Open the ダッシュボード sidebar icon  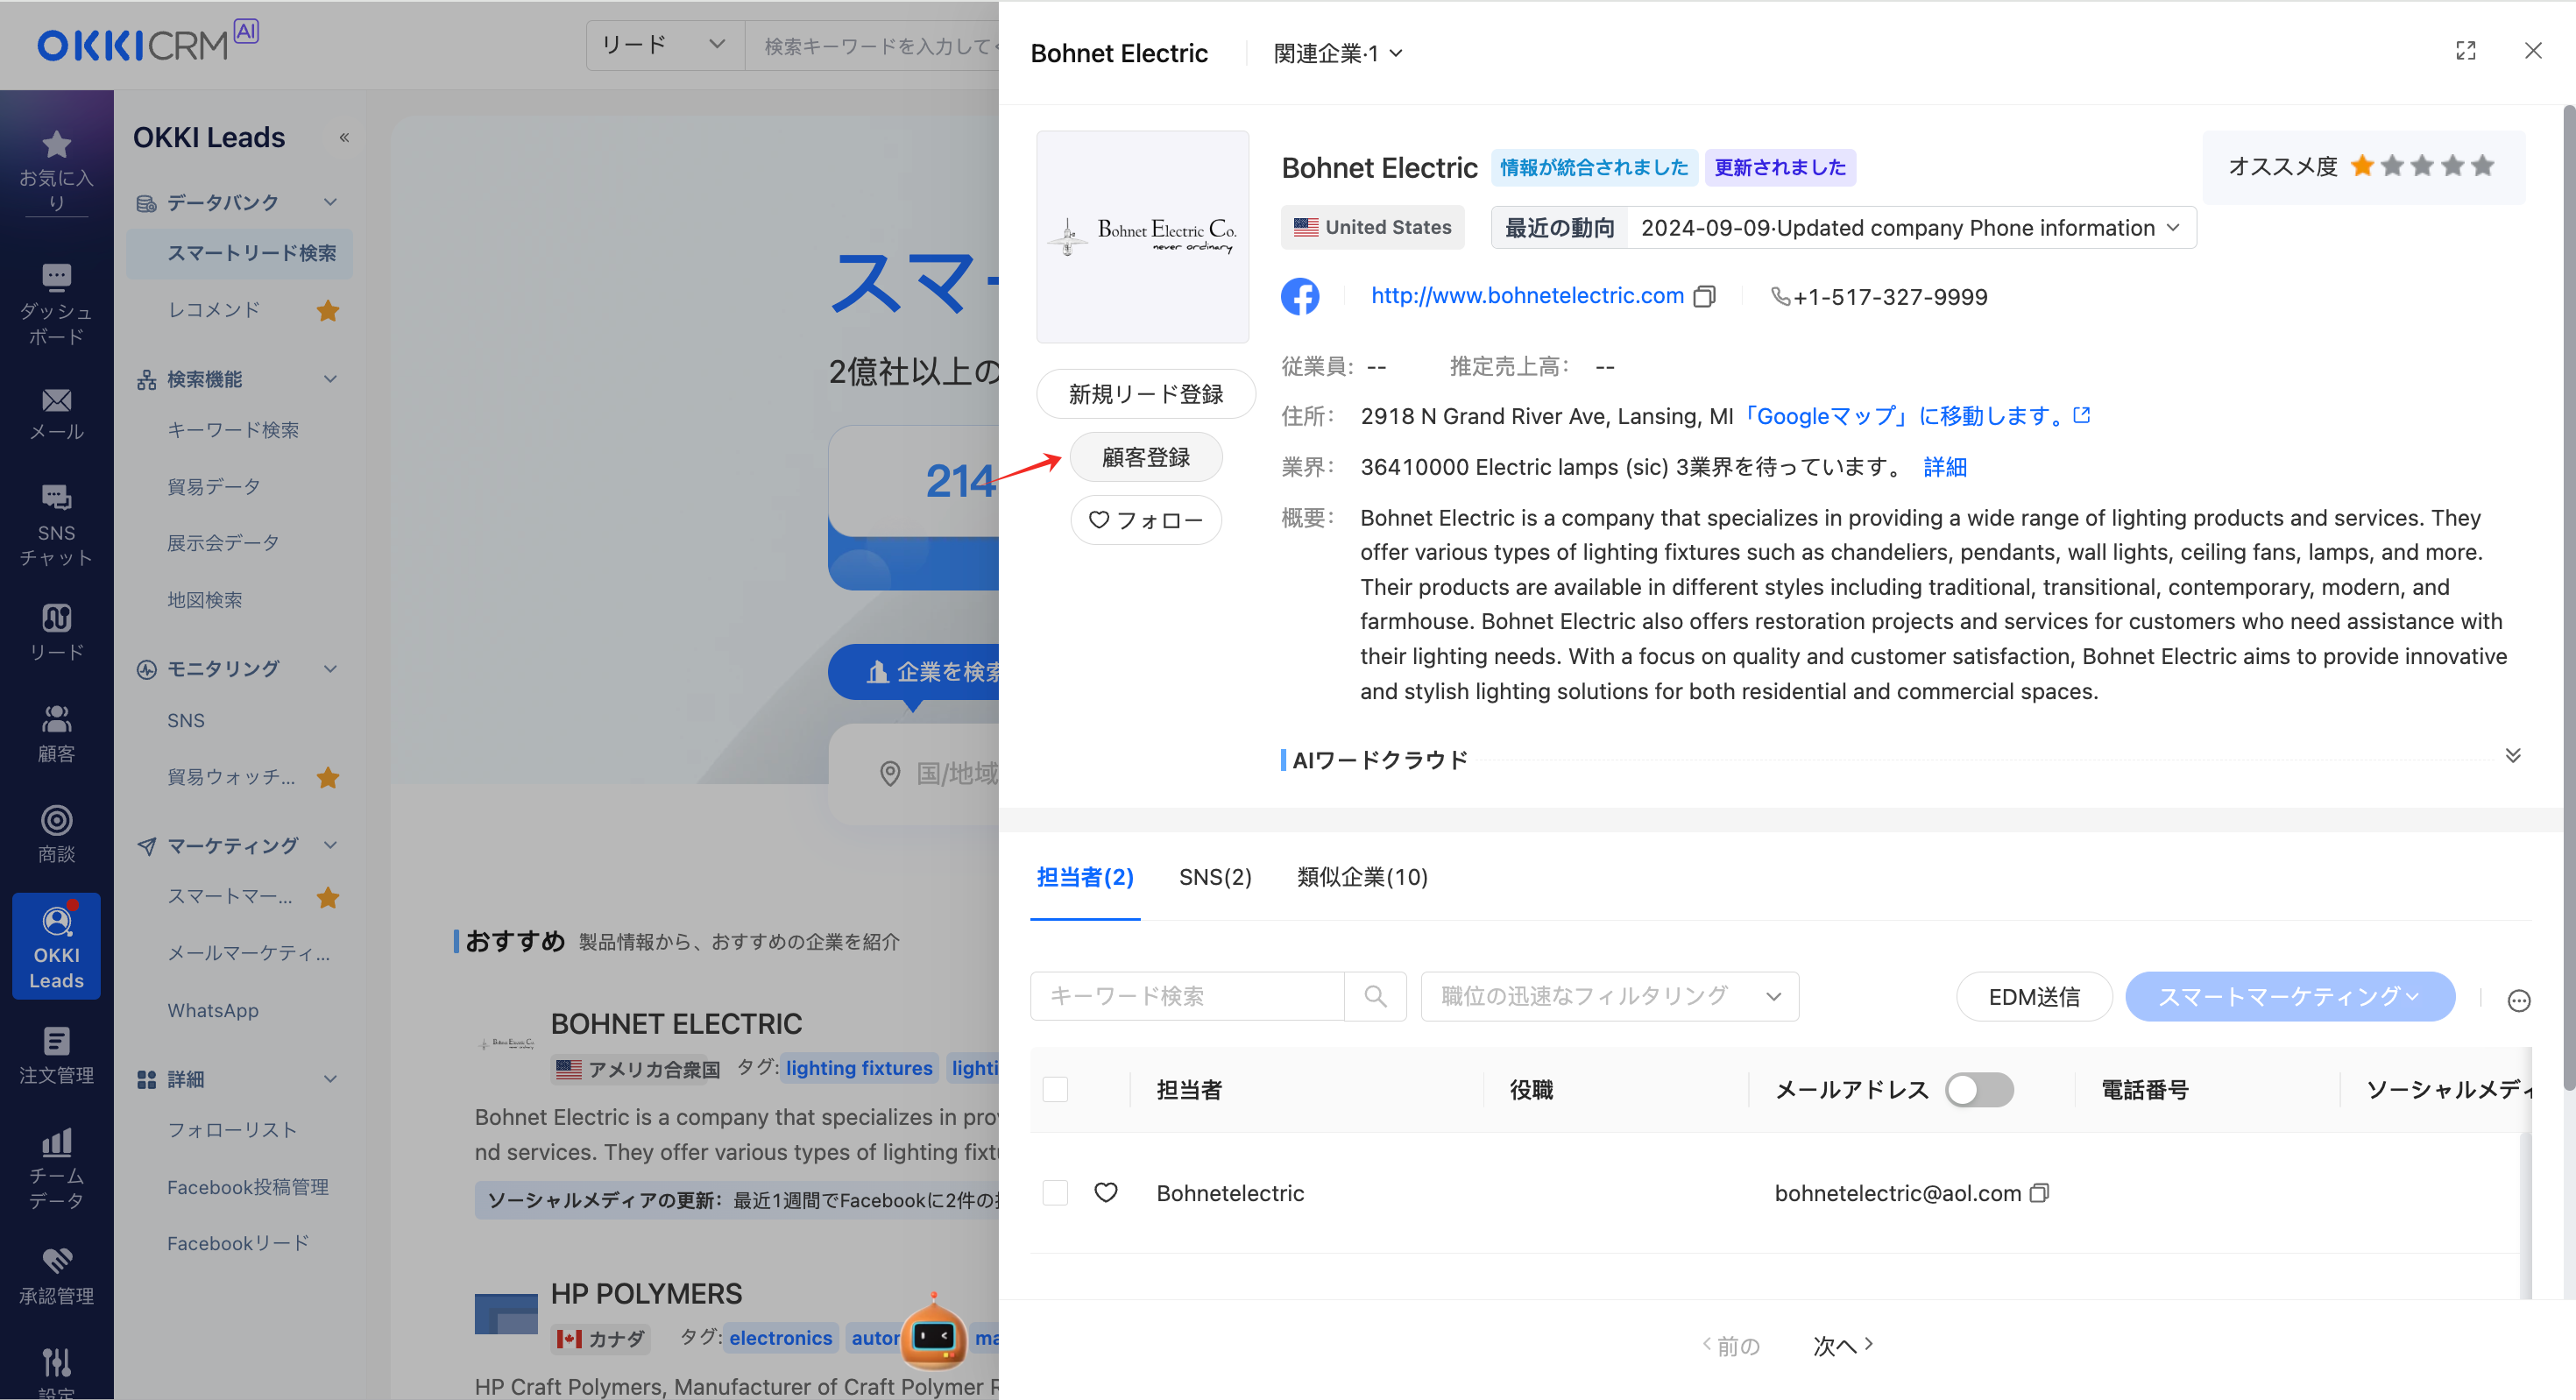(56, 305)
